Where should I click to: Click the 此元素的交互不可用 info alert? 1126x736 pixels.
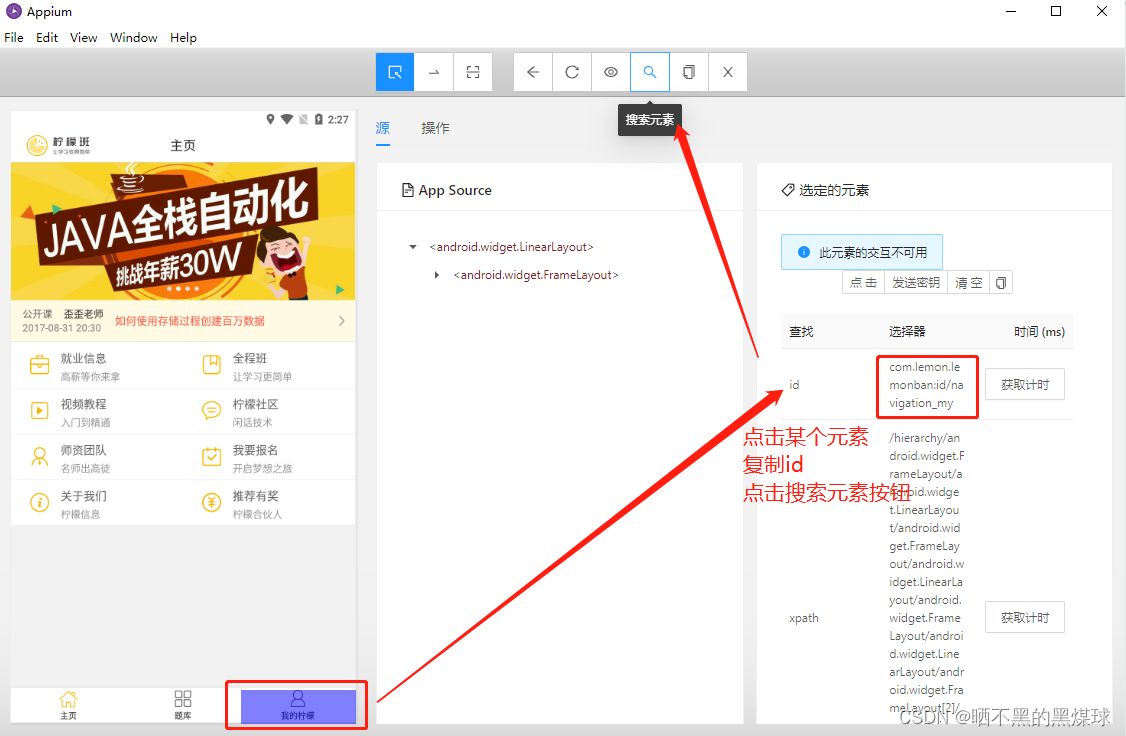[x=862, y=252]
